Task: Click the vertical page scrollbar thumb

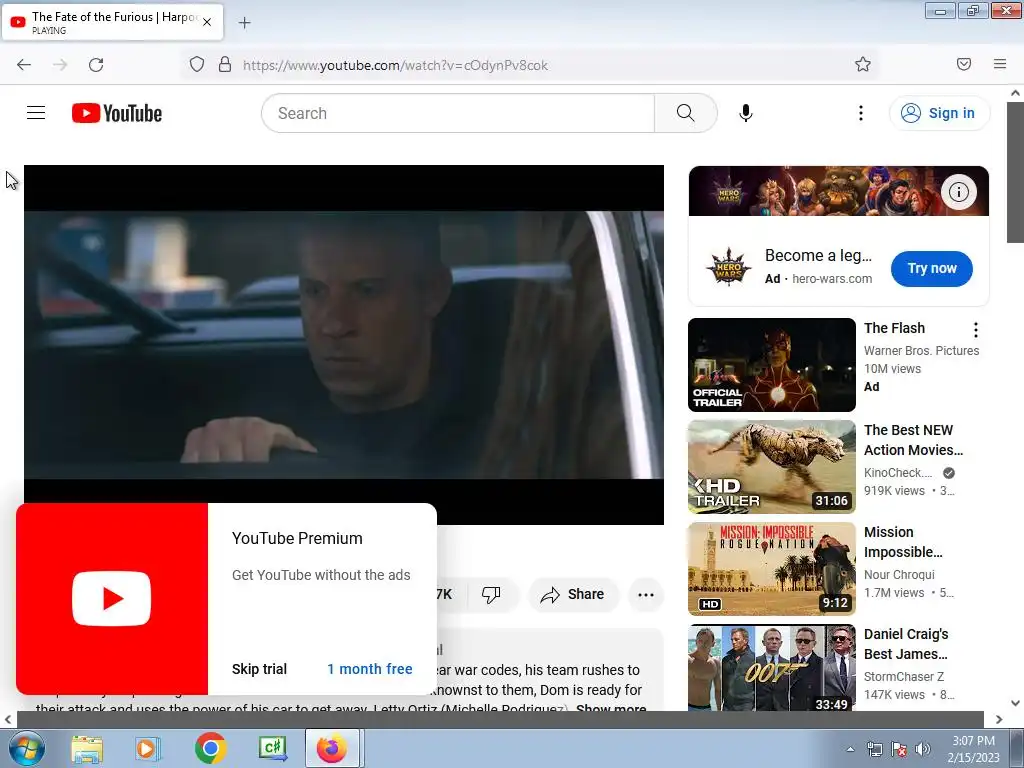Action: pos(1015,172)
